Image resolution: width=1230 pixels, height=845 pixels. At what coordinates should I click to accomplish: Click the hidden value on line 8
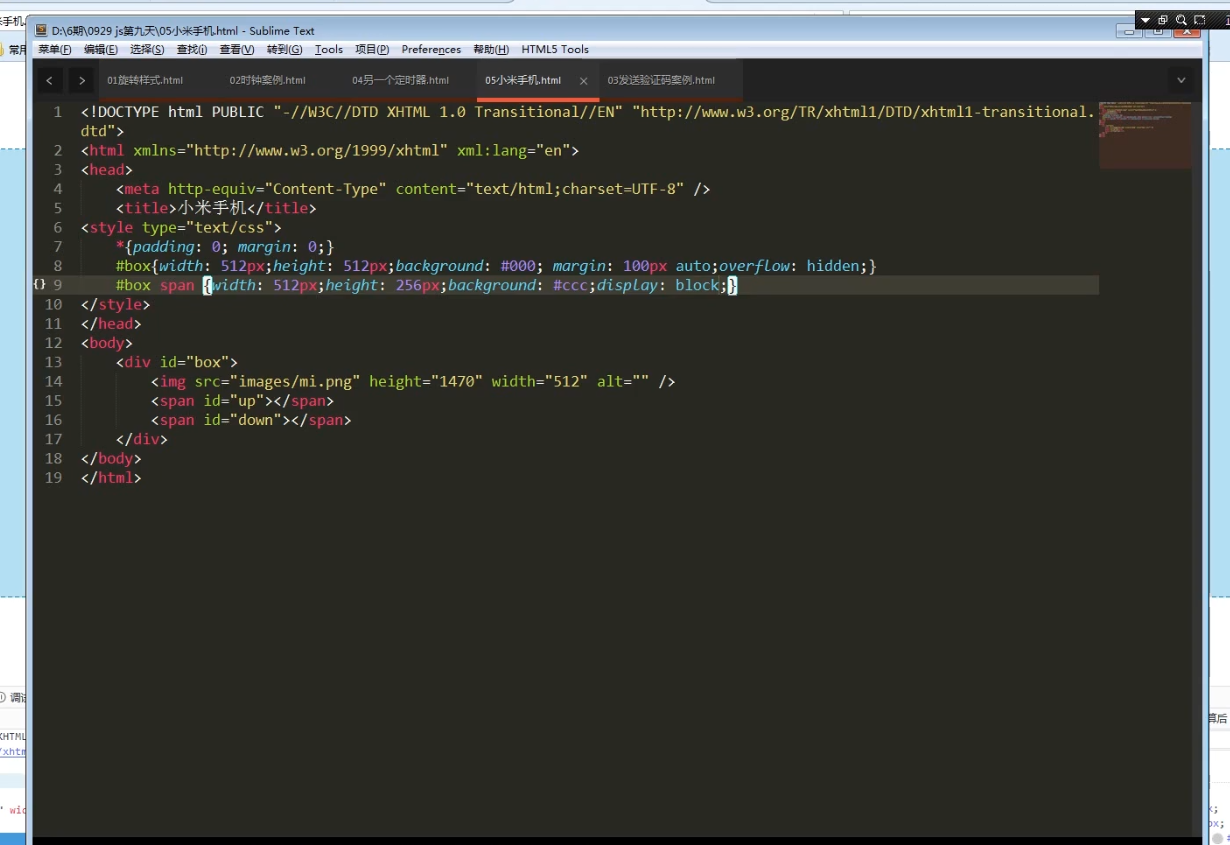coord(832,266)
